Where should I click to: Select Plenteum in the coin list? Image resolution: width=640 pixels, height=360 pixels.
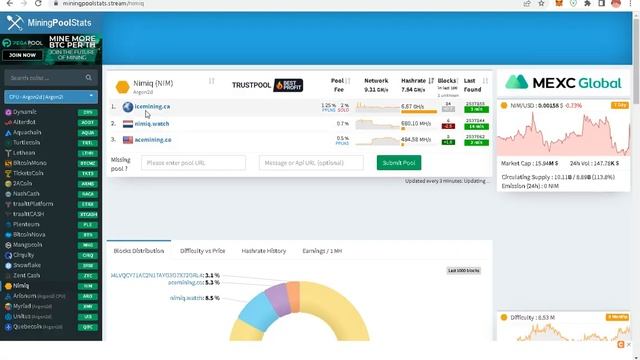click(26, 224)
